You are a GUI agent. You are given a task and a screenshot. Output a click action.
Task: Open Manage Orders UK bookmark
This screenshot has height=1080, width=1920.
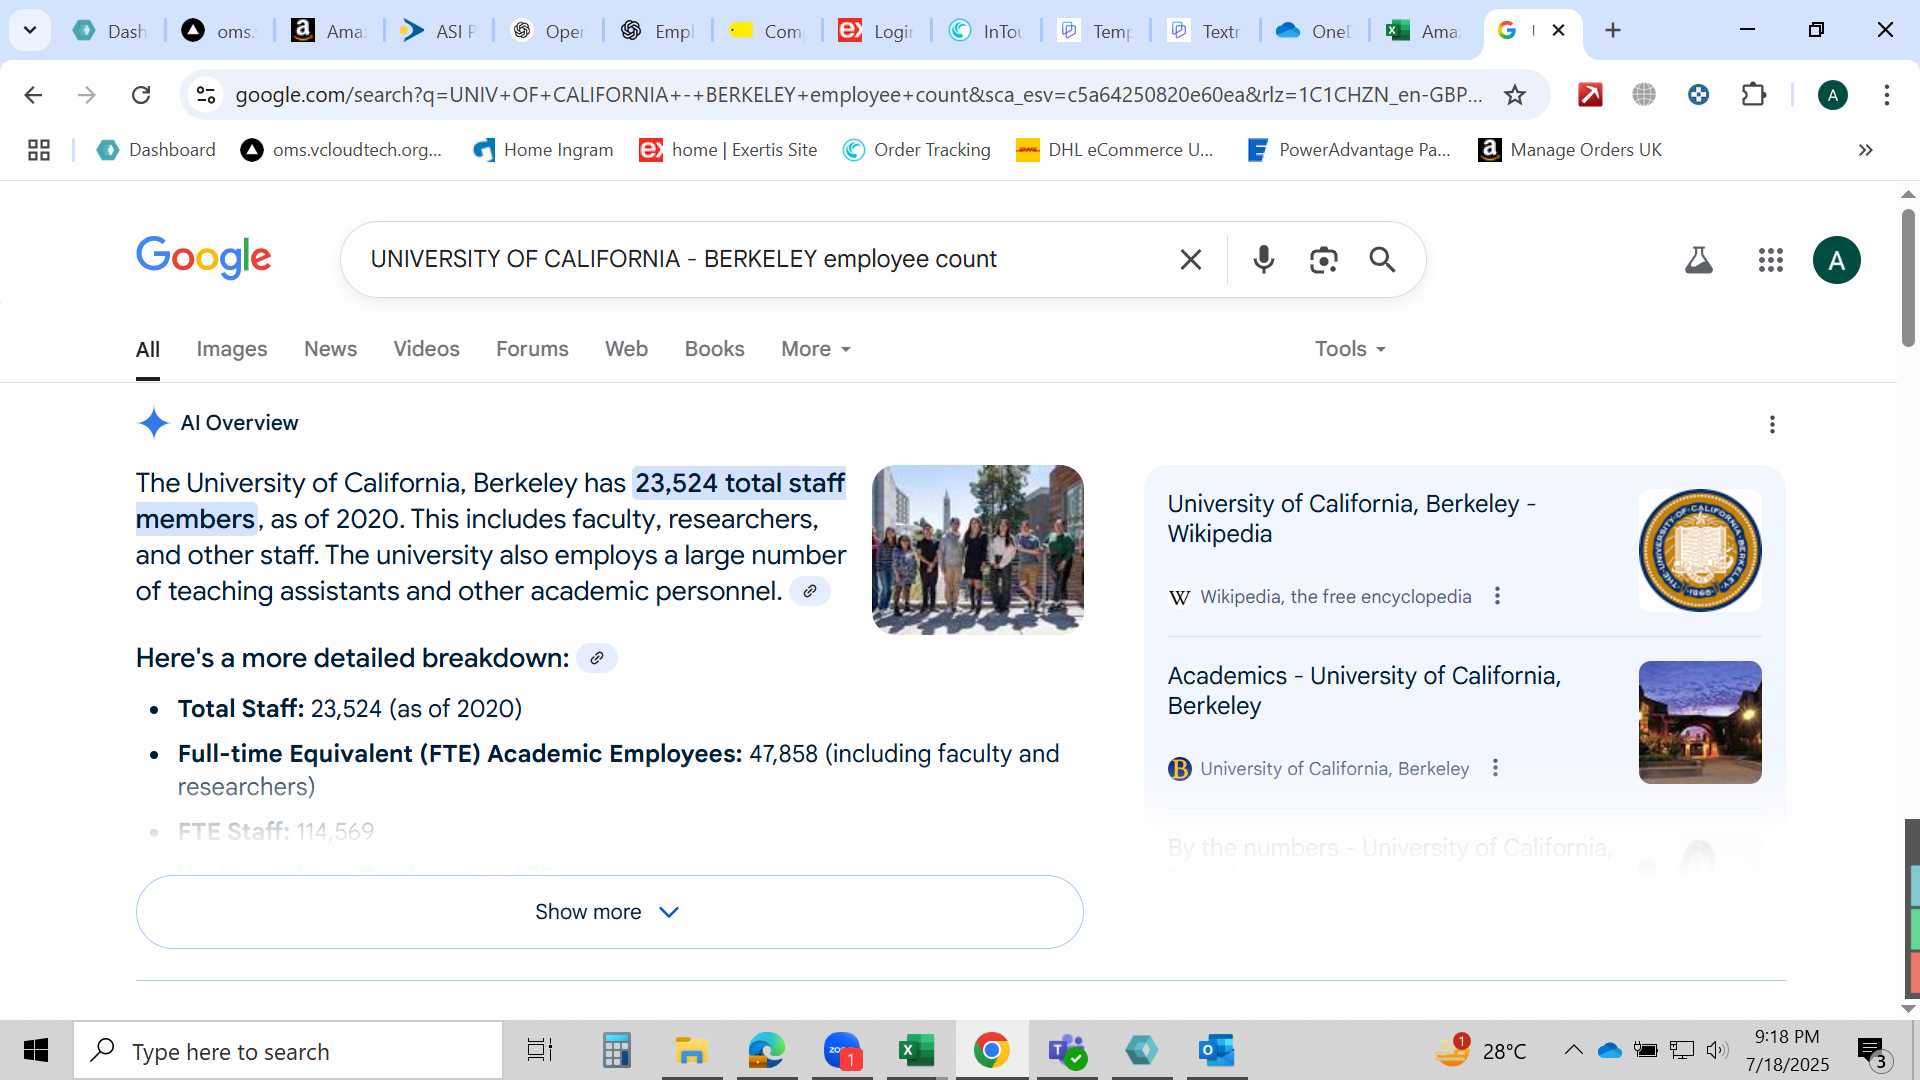point(1570,150)
